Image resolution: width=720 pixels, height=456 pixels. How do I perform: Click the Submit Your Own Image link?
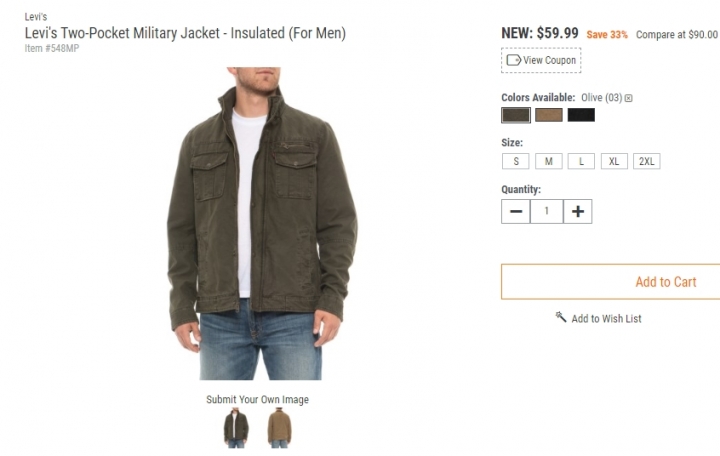[x=257, y=400]
